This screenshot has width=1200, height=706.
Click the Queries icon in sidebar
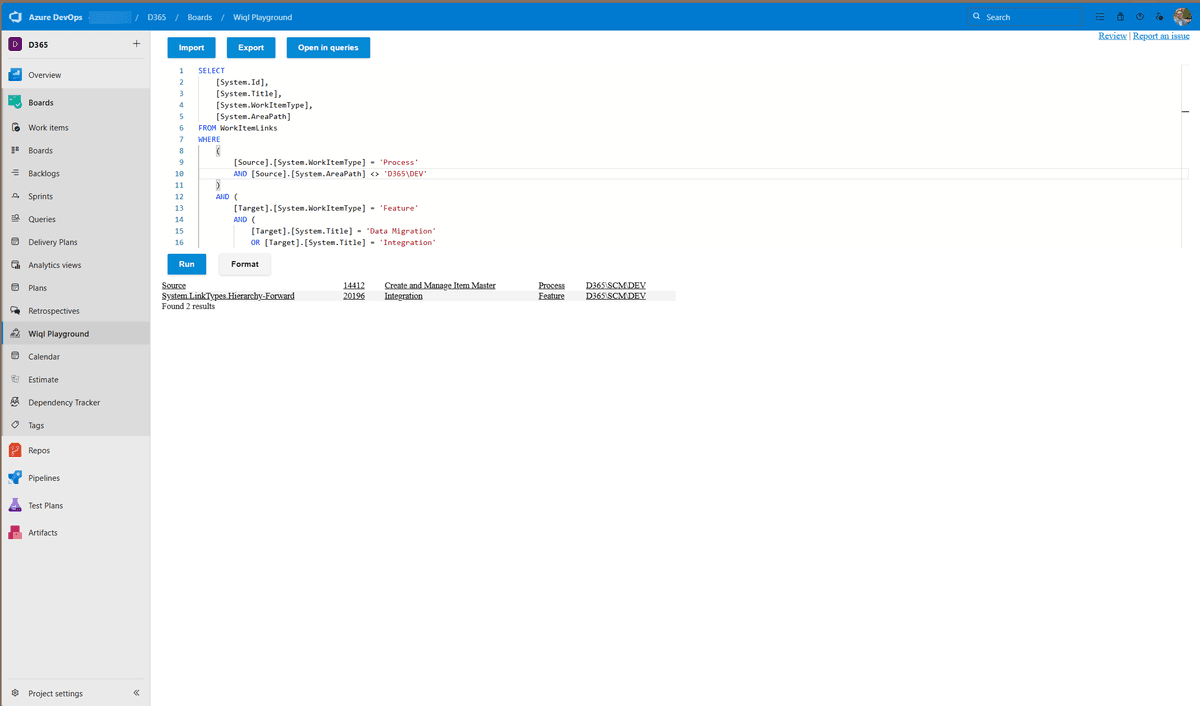(x=16, y=219)
